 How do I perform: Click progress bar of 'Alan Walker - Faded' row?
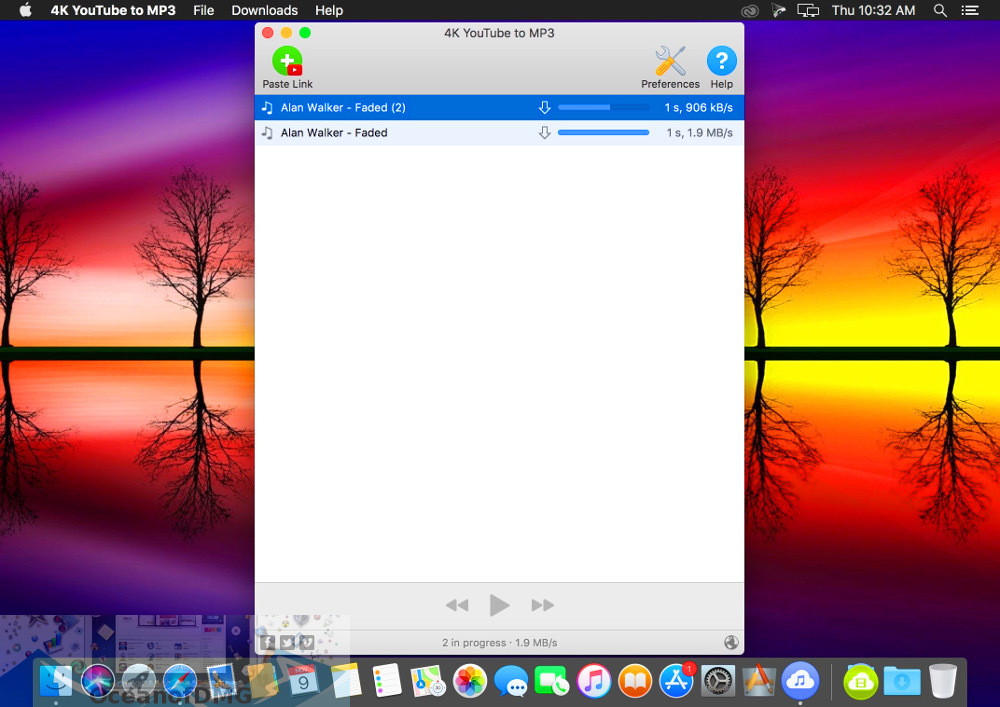pos(603,133)
